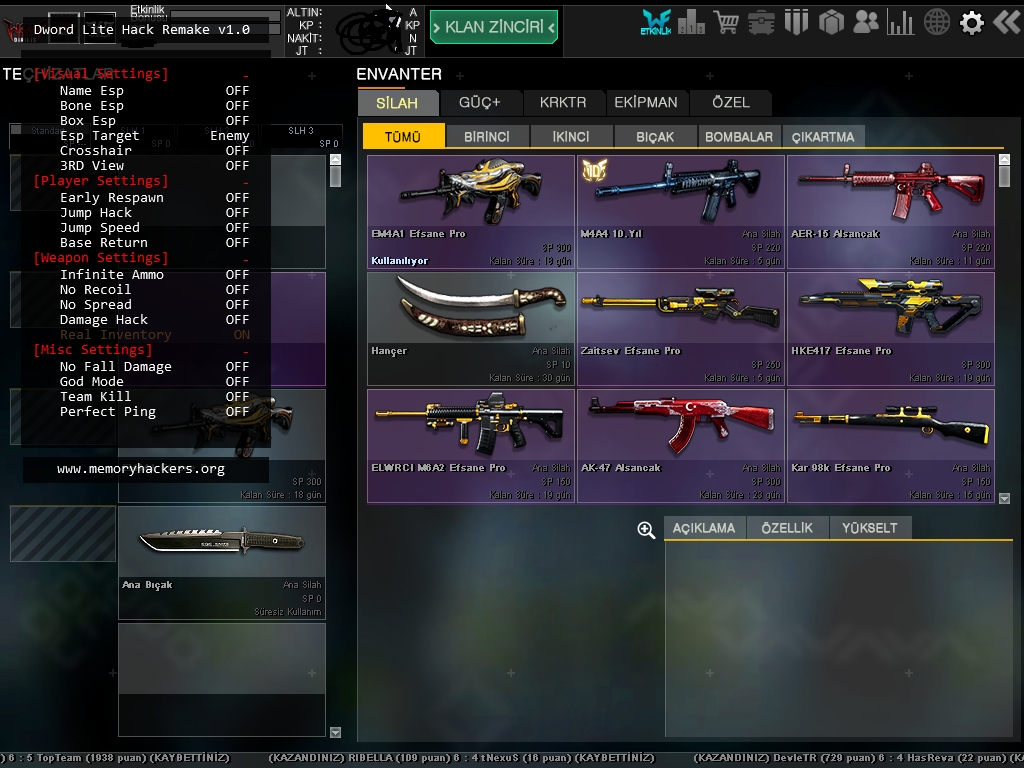This screenshot has height=768, width=1024.
Task: Toggle Team Kill option
Action: 154,397
